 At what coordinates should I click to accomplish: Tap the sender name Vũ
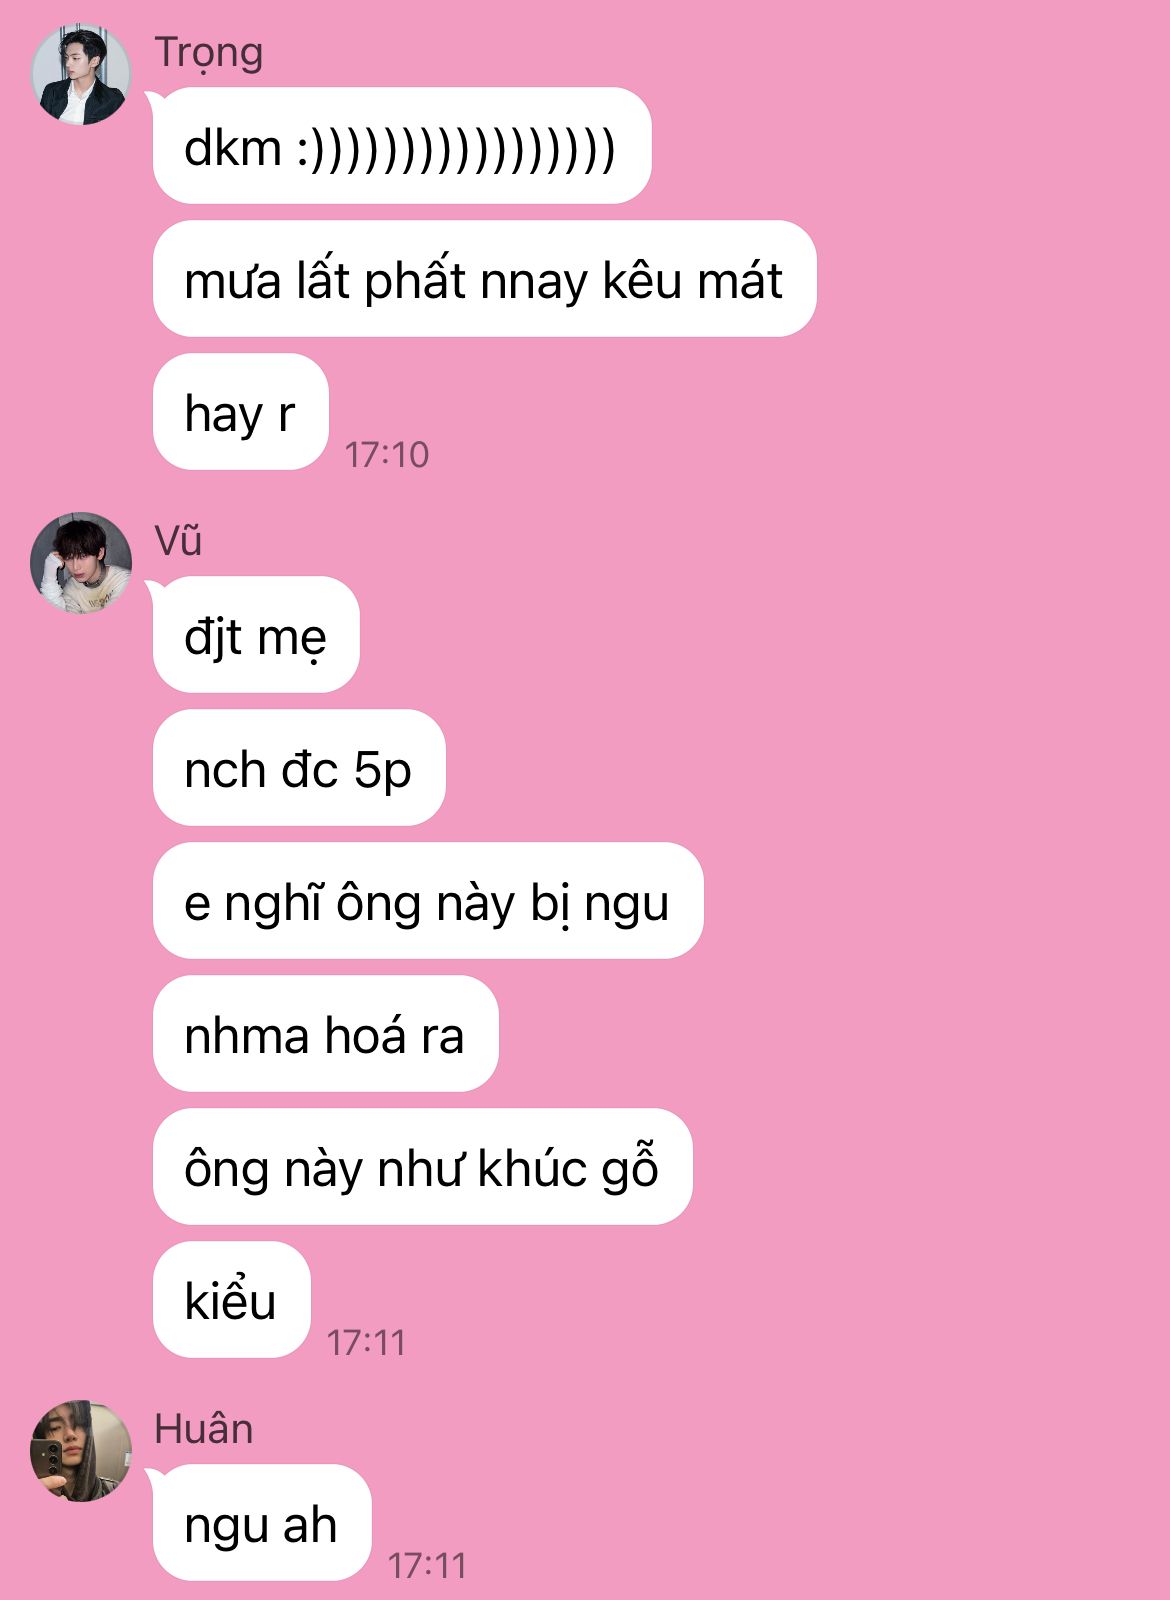pos(179,541)
